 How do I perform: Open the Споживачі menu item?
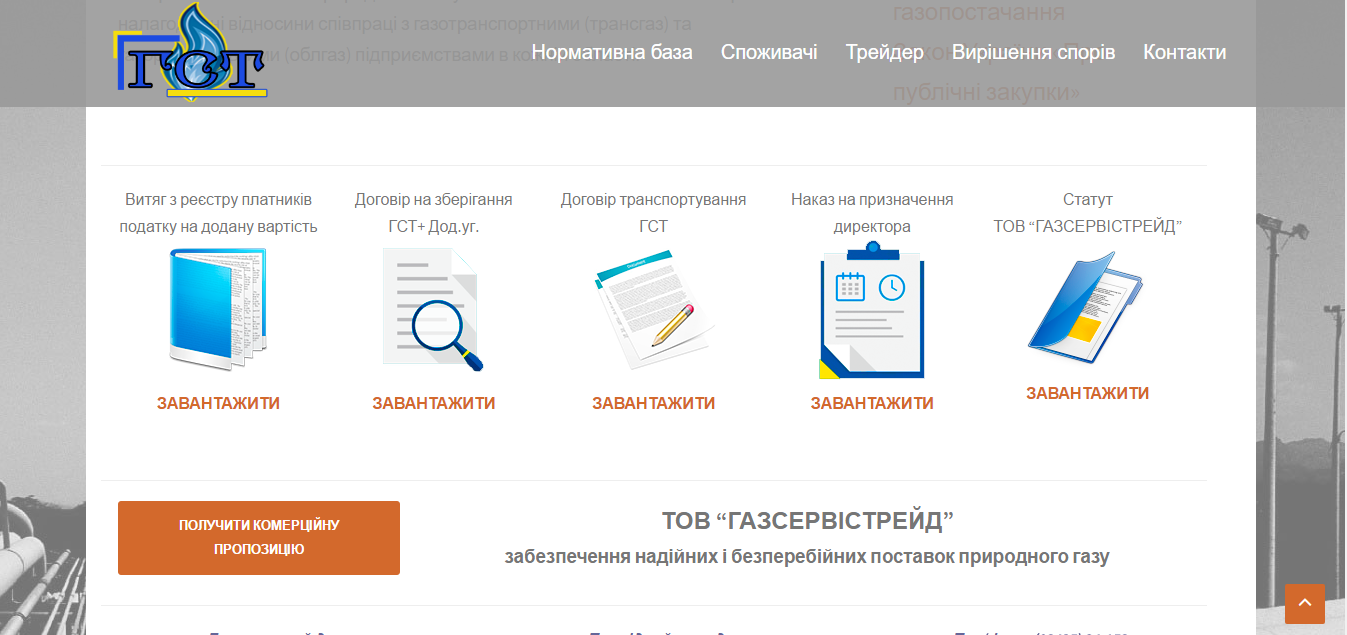coord(769,52)
